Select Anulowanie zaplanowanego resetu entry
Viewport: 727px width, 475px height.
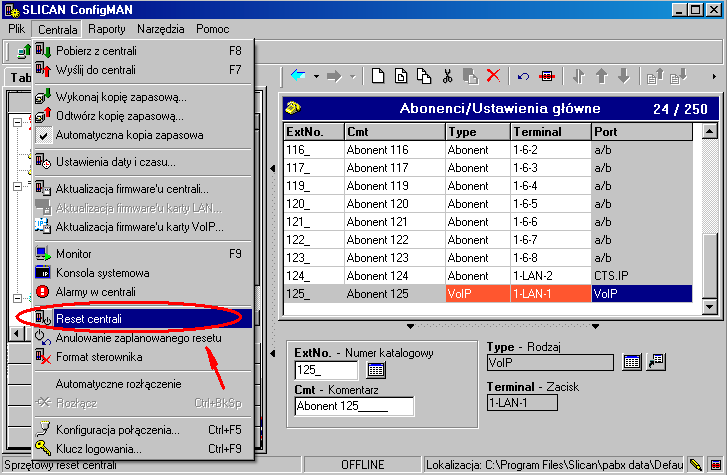(143, 338)
